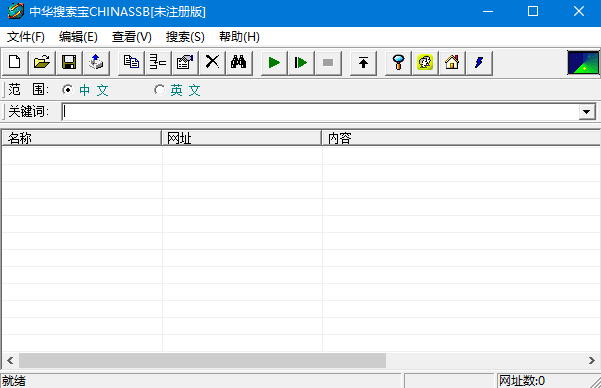
Task: Sort by the 名称 column header
Action: coord(82,138)
